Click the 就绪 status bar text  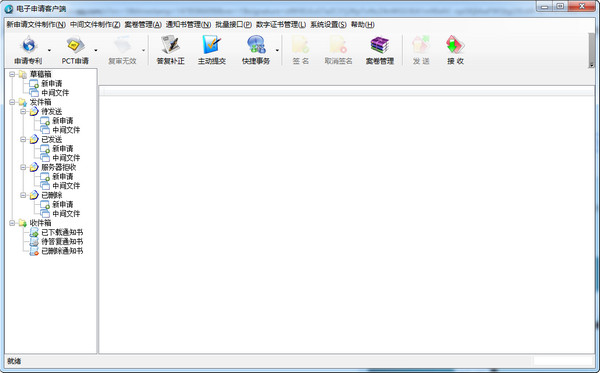tap(14, 361)
